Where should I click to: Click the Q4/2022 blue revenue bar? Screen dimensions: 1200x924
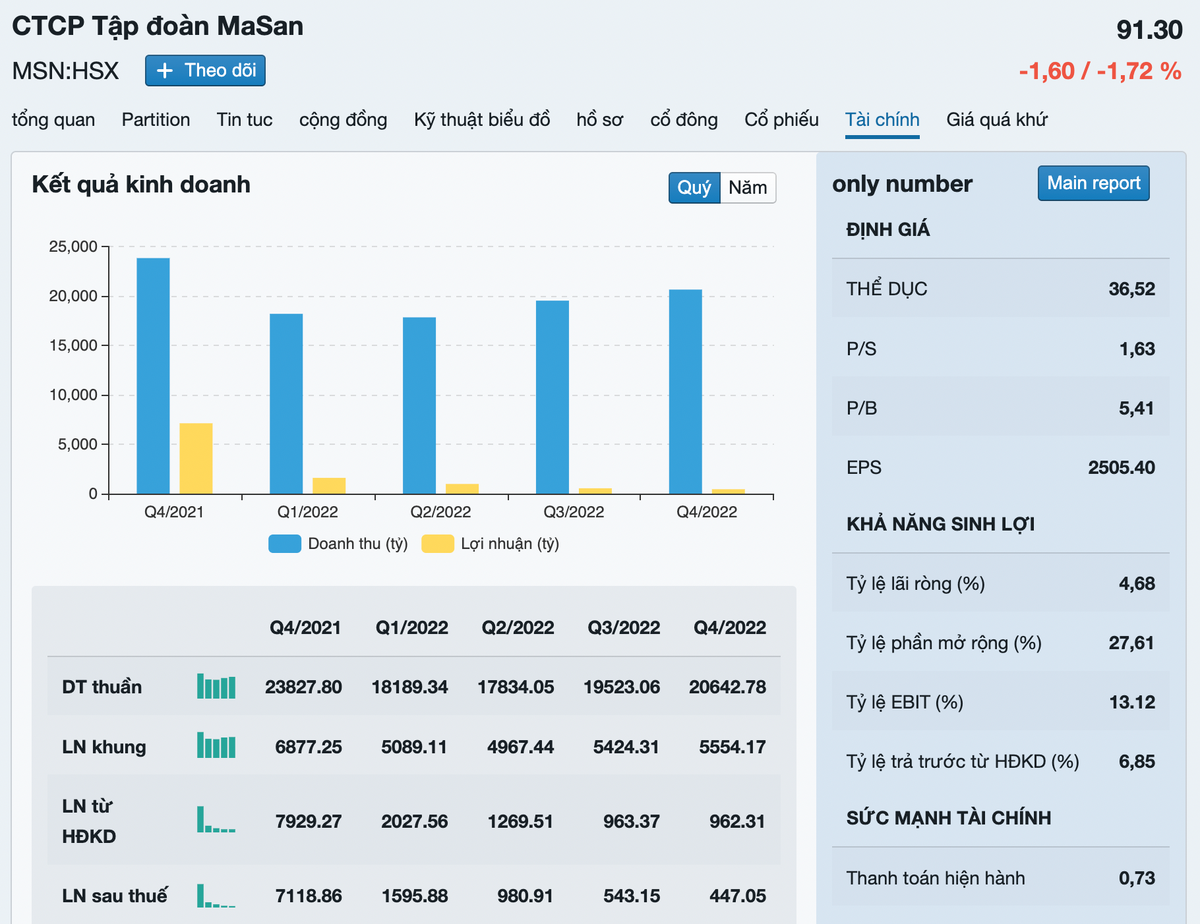pyautogui.click(x=685, y=392)
